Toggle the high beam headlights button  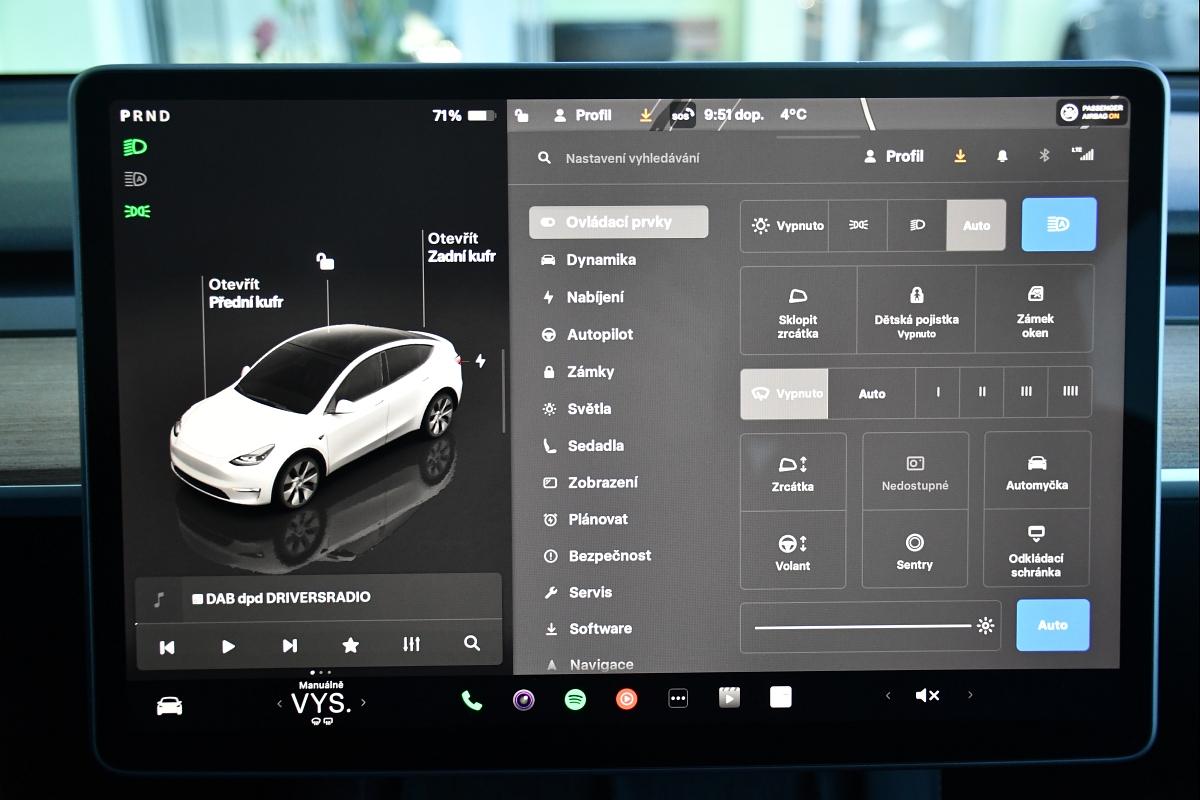(1058, 224)
